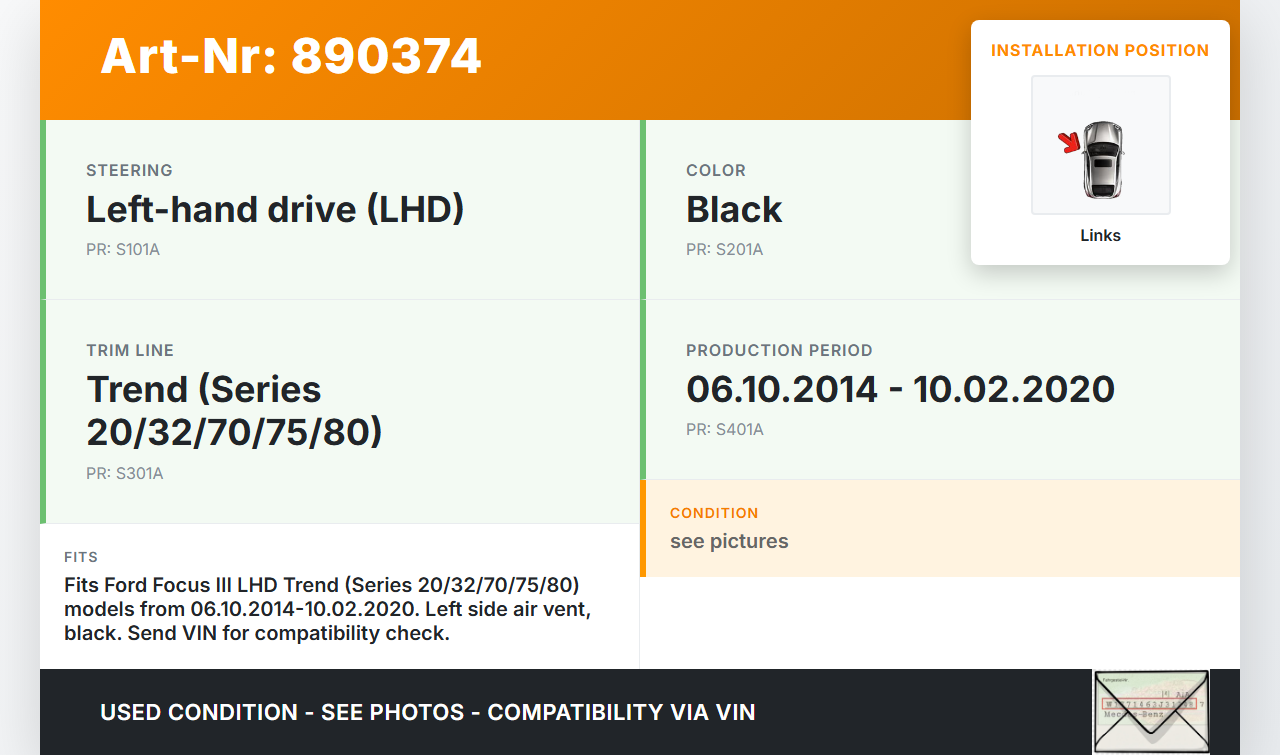
Task: Click the PR: S301A code
Action: pyautogui.click(x=125, y=473)
